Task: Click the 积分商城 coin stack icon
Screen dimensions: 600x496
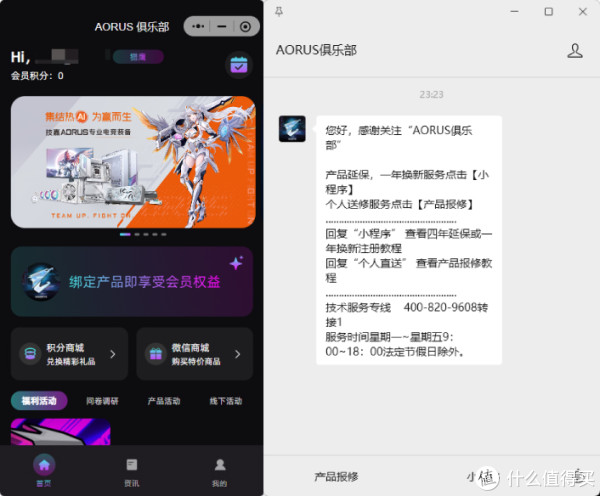Action: (x=30, y=353)
